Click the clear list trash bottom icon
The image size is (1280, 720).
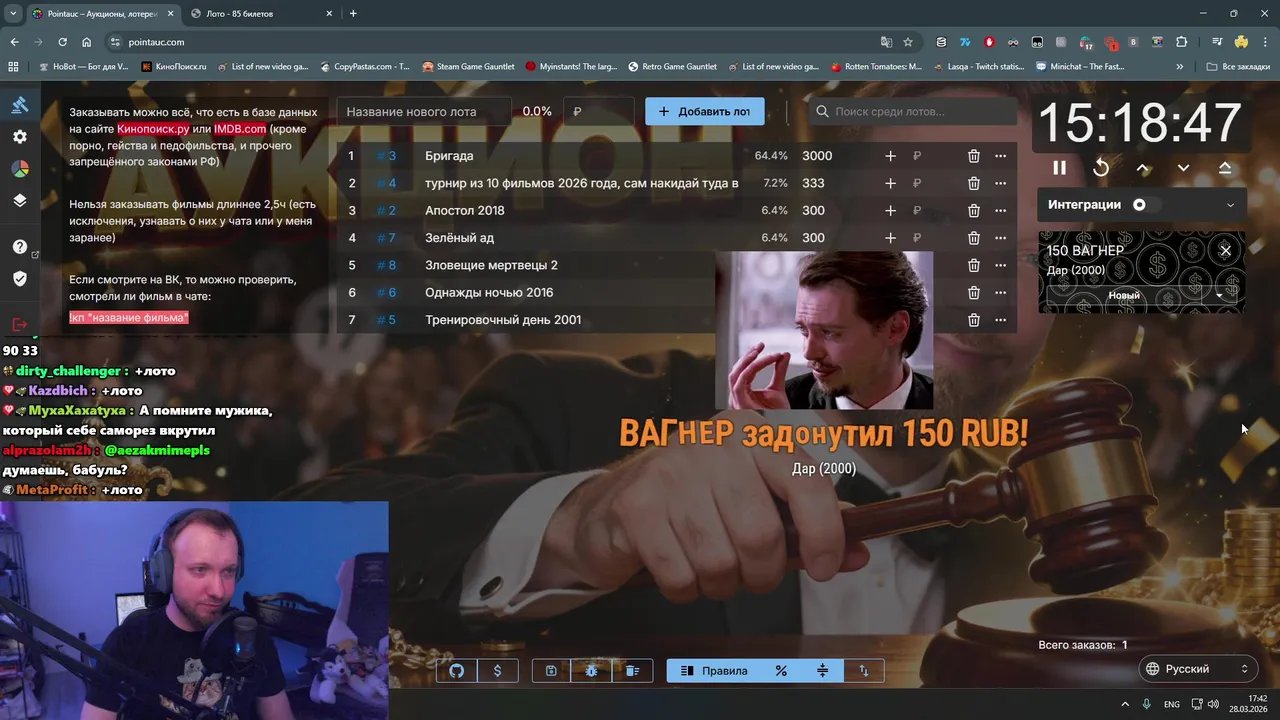click(x=632, y=671)
